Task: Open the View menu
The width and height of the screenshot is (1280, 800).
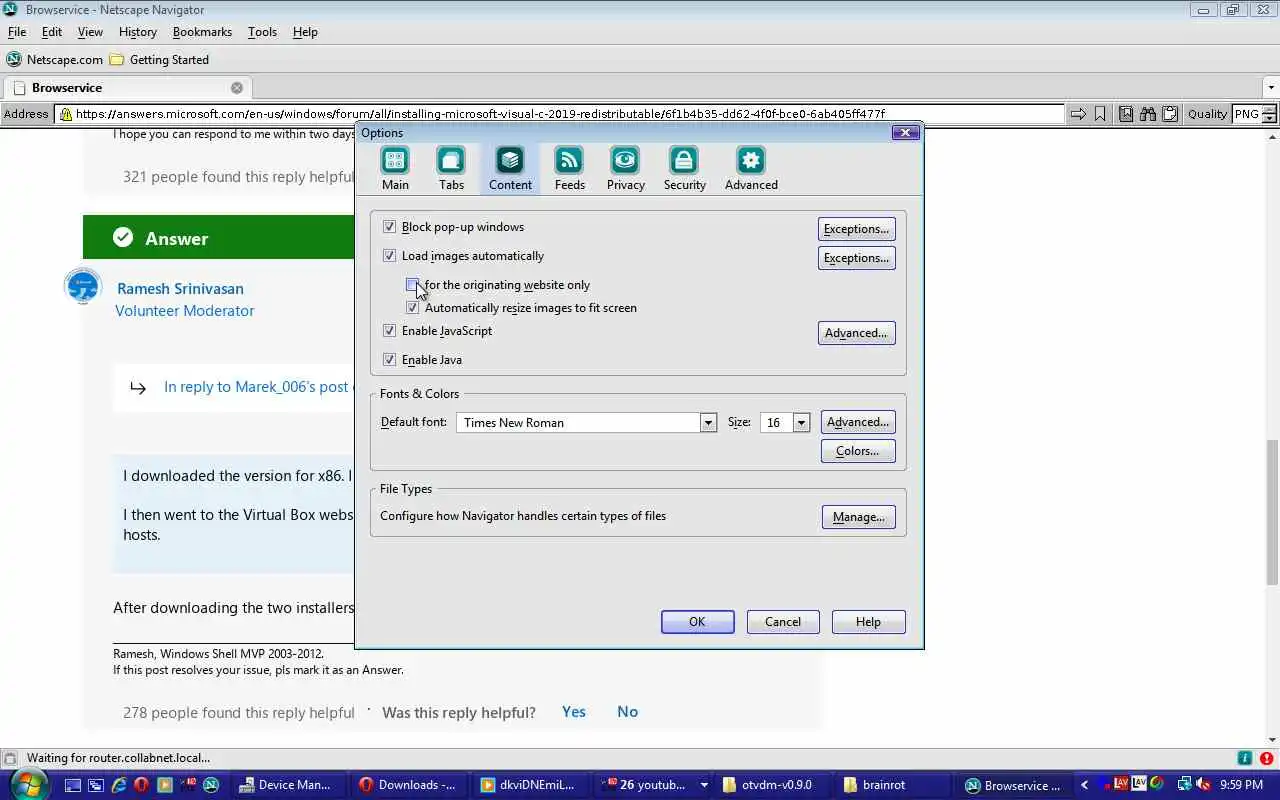Action: [90, 32]
